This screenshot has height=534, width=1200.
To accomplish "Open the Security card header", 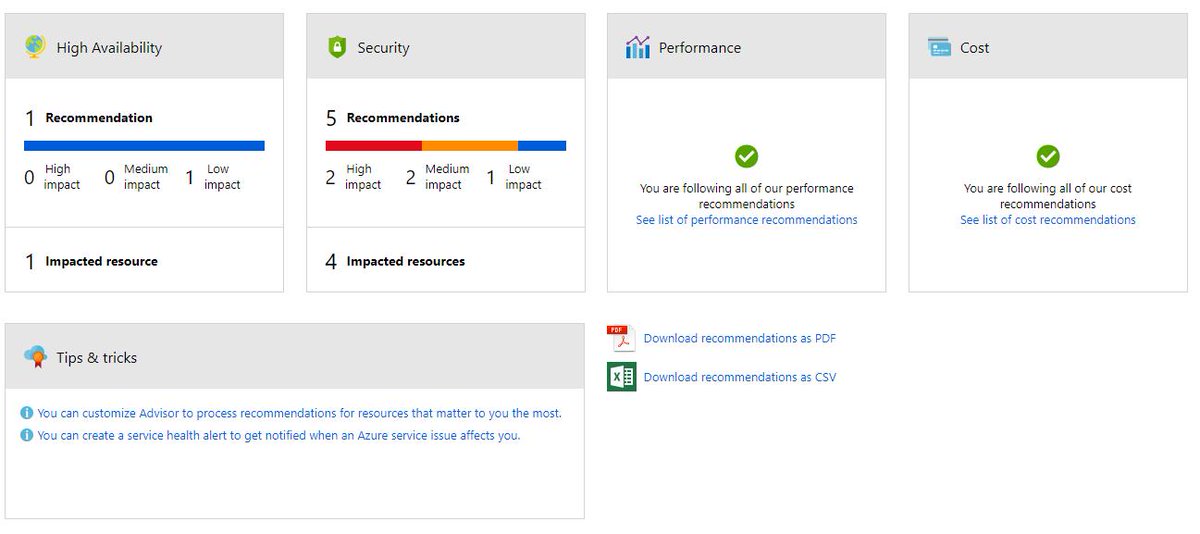I will click(445, 46).
